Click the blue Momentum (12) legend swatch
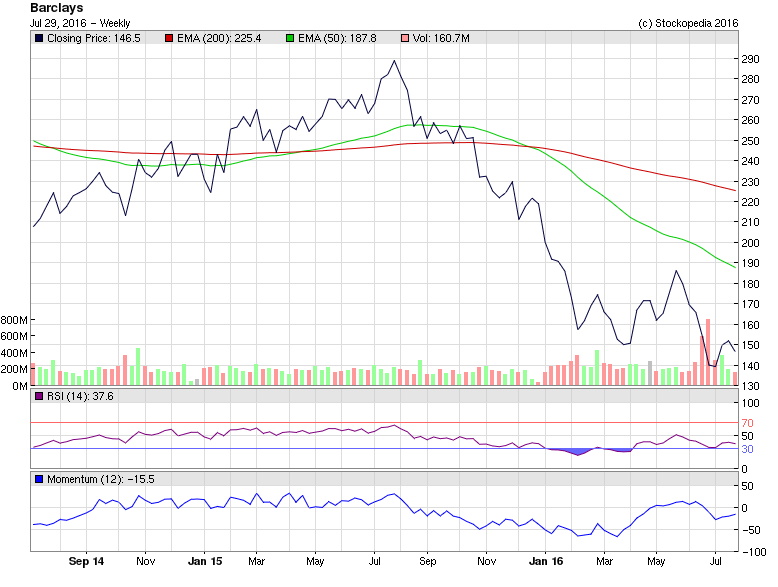Image resolution: width=778 pixels, height=587 pixels. [x=39, y=479]
